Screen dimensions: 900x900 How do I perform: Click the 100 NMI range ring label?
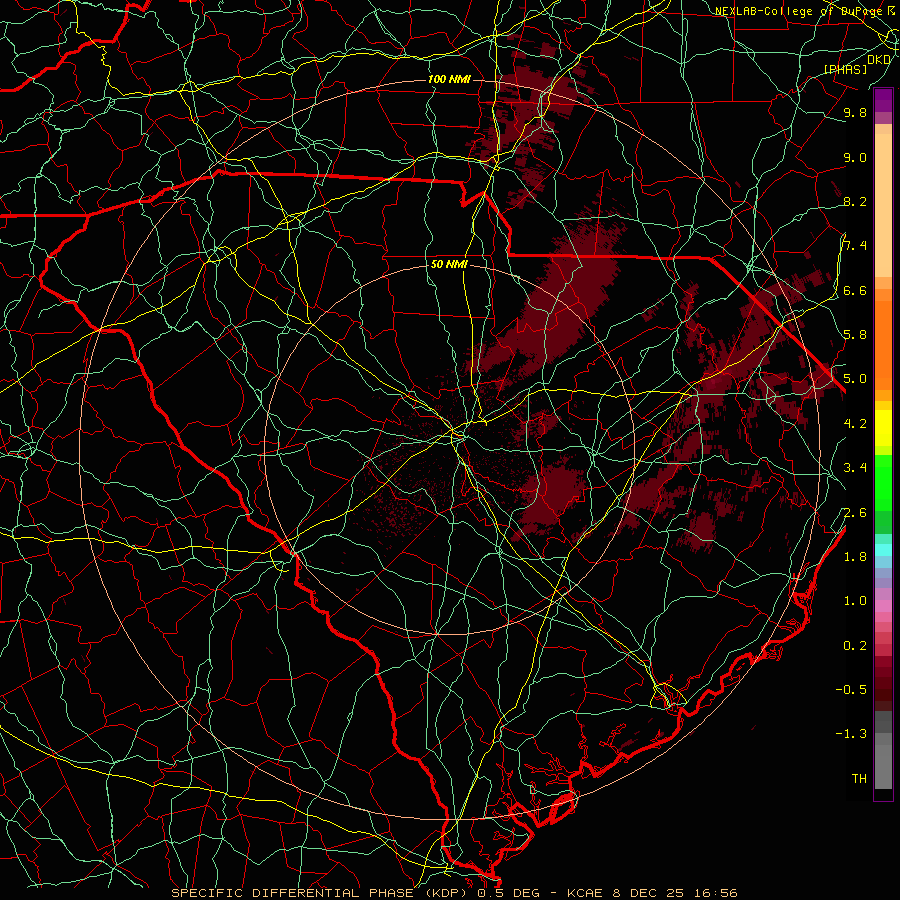(449, 79)
